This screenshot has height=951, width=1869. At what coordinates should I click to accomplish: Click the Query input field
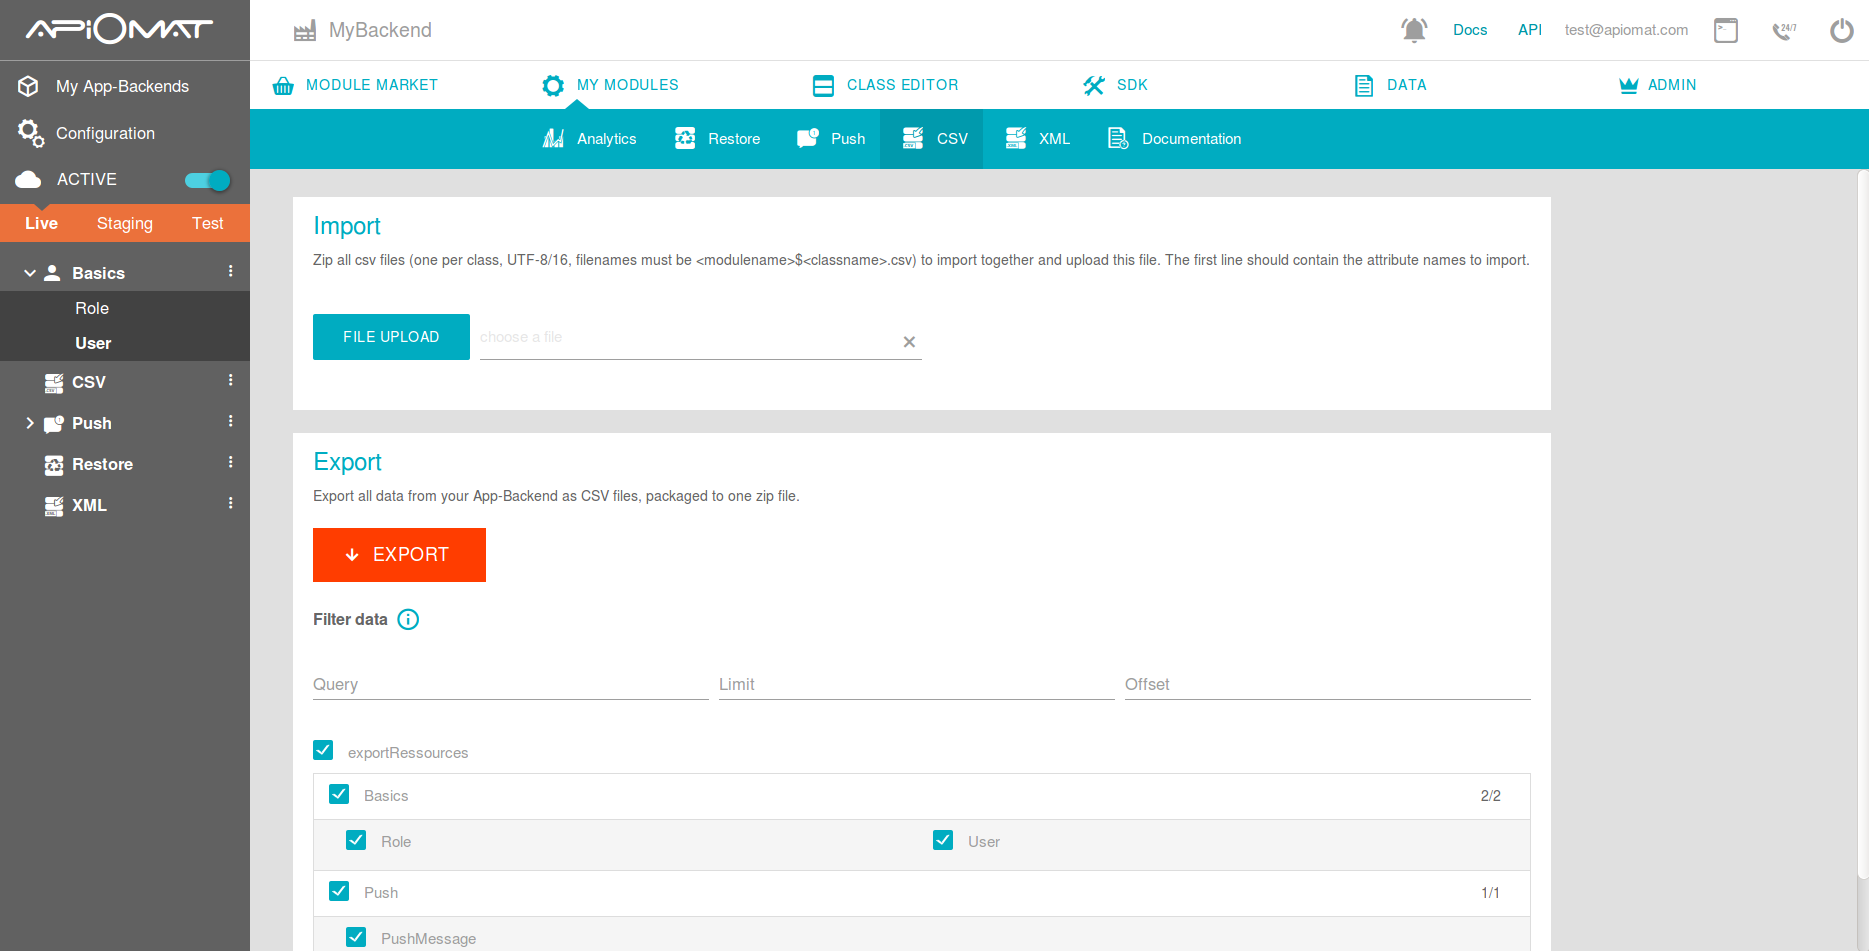pyautogui.click(x=511, y=684)
